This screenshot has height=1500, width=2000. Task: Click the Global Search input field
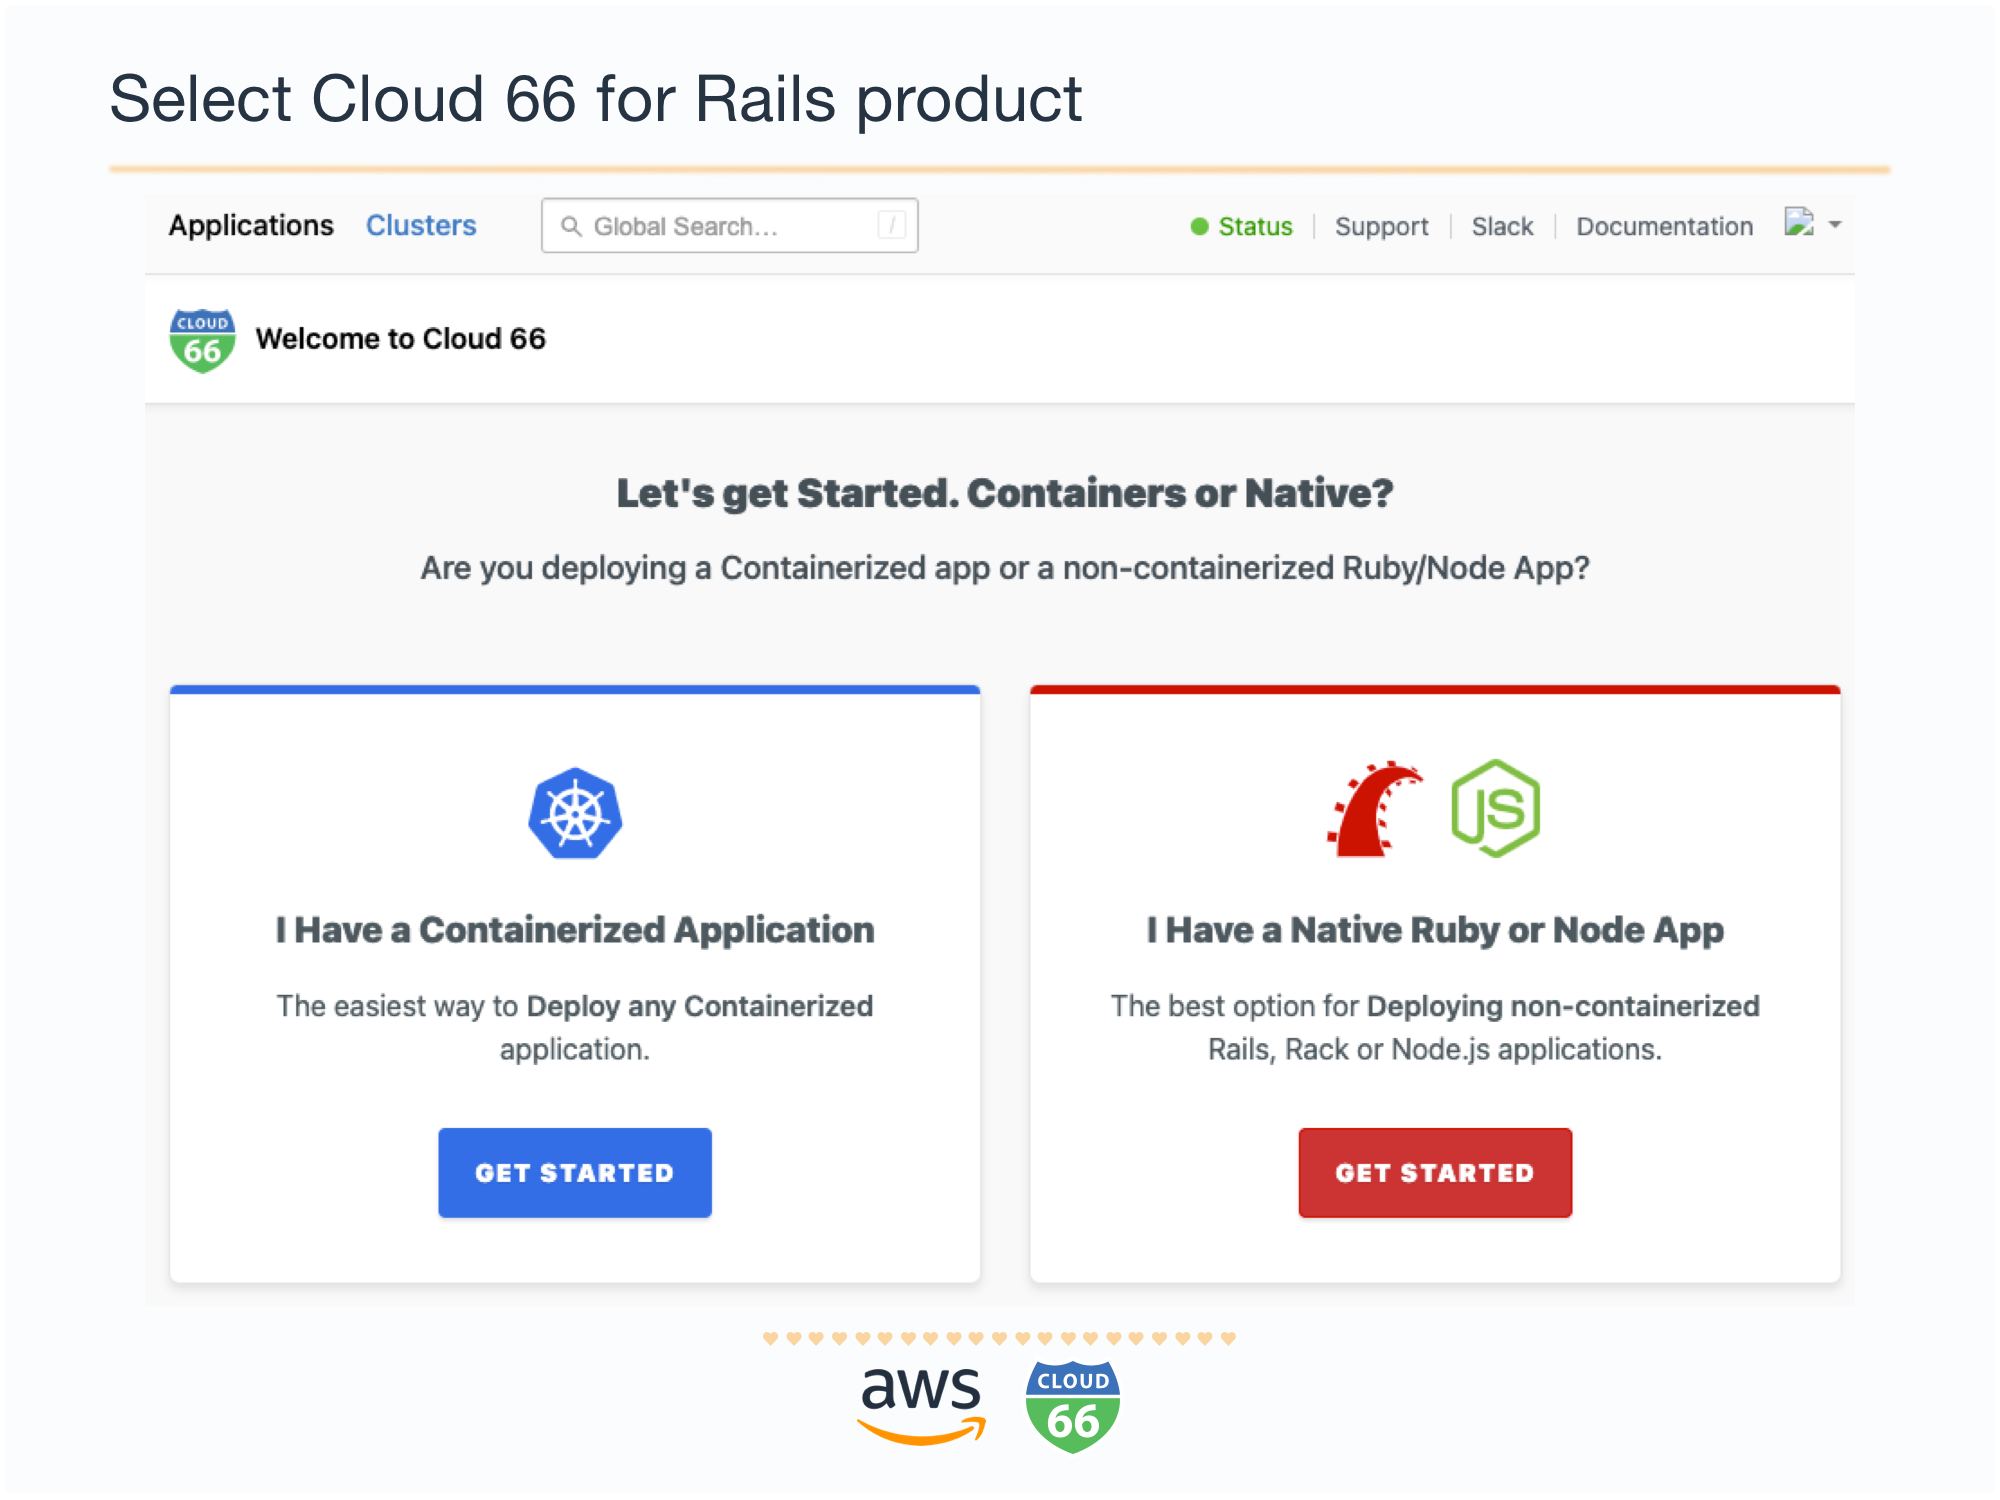[728, 224]
